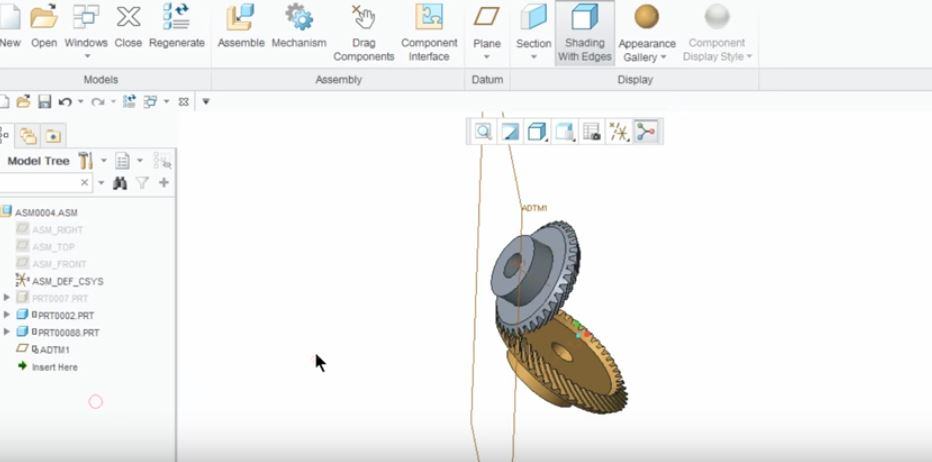The height and width of the screenshot is (462, 932).
Task: Click the Refit zoom icon in graphics toolbar
Action: pos(483,132)
